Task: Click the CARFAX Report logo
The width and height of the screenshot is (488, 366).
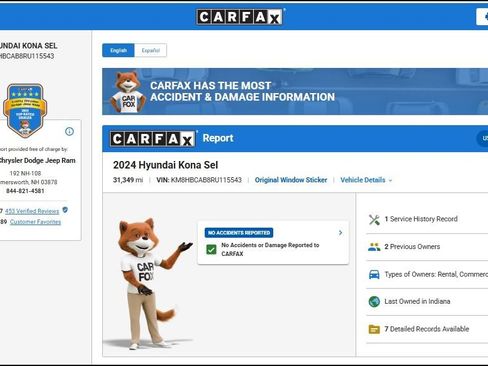Action: click(153, 138)
